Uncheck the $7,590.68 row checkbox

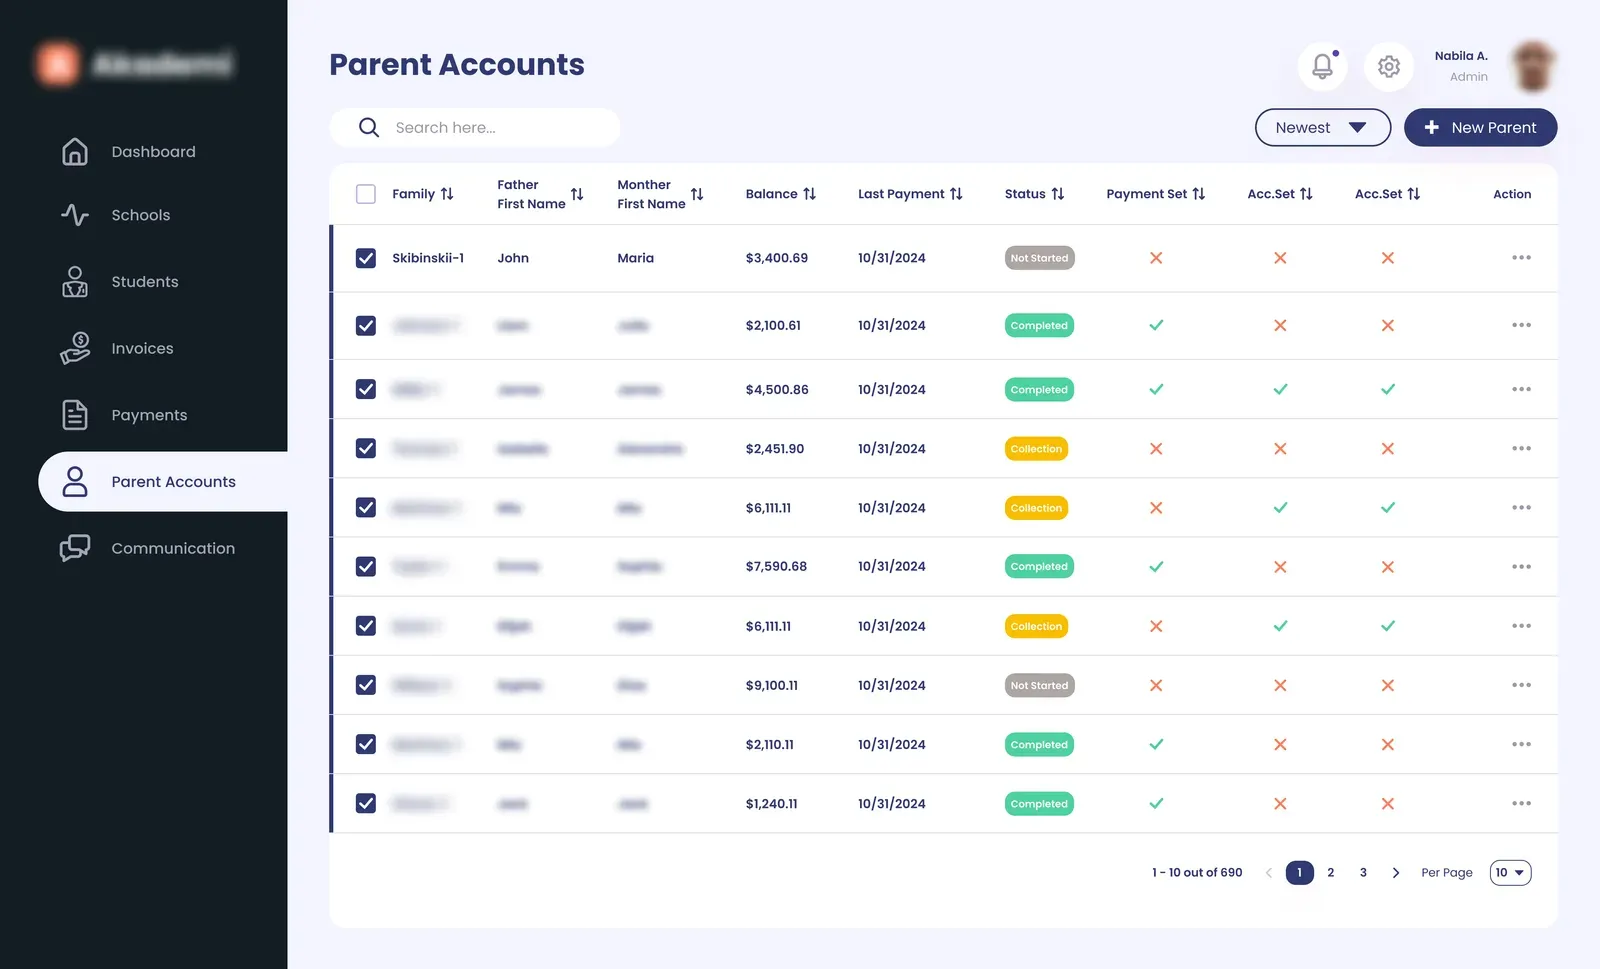(366, 566)
